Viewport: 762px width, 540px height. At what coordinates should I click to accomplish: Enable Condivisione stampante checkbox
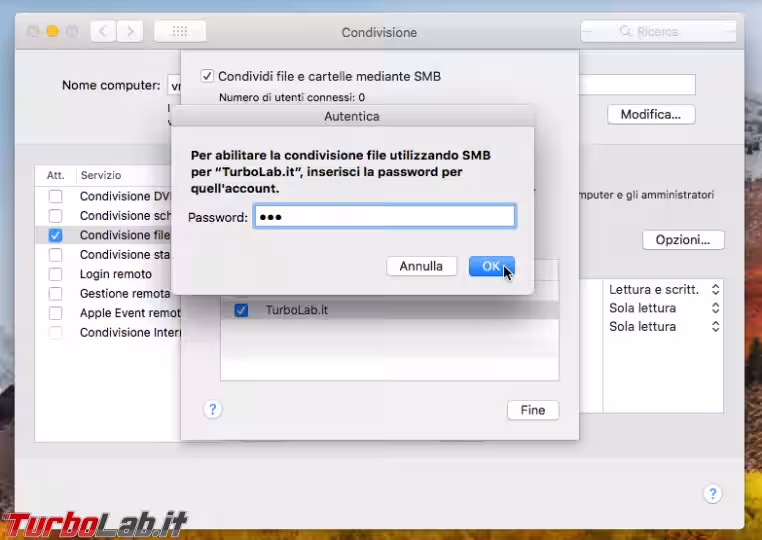click(x=55, y=255)
